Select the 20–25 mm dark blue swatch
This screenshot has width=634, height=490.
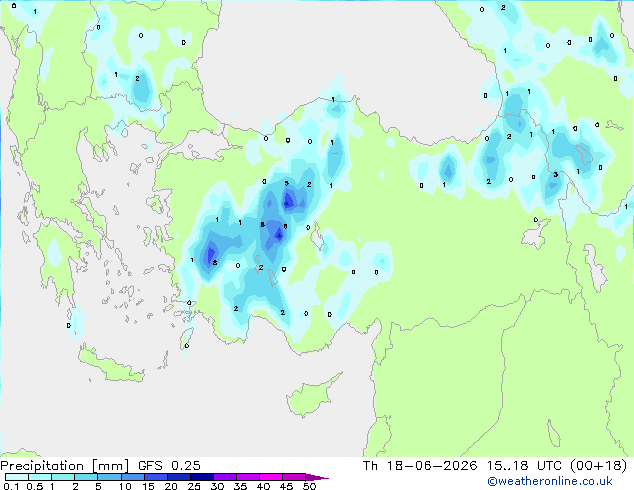[x=178, y=477]
